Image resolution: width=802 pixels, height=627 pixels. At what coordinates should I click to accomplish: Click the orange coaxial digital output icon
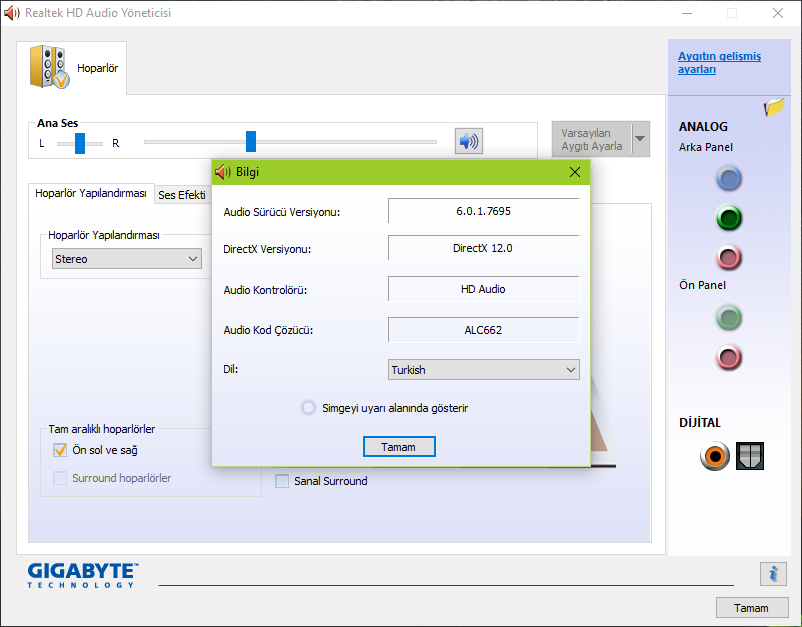(x=715, y=456)
